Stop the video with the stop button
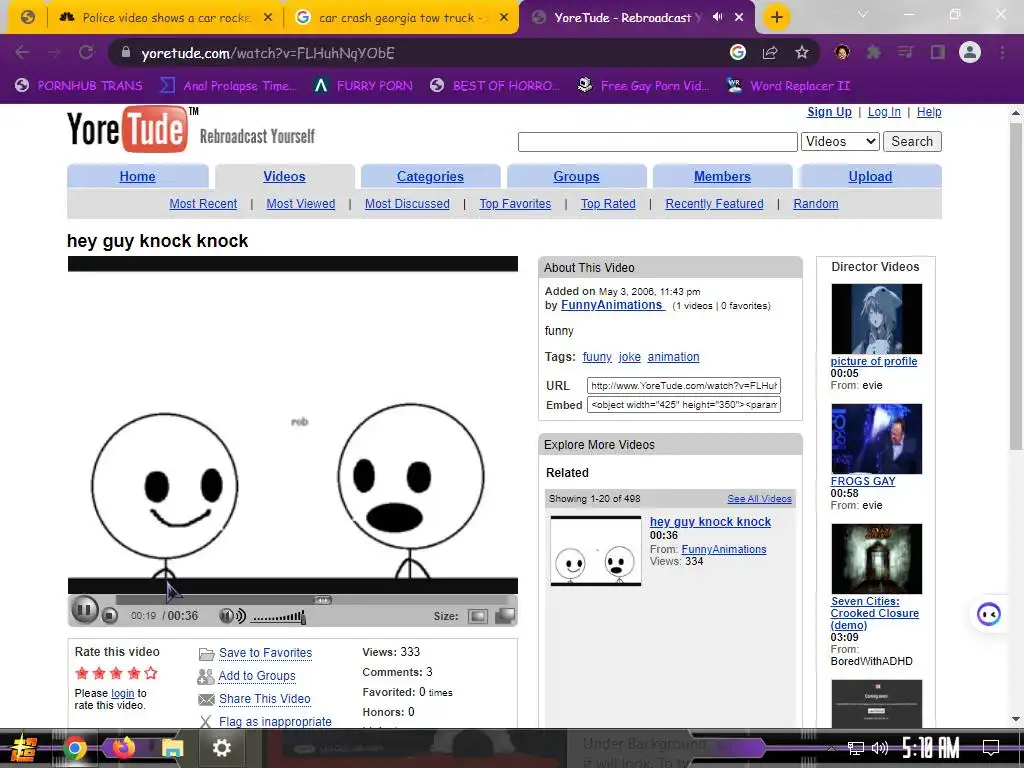 [110, 615]
